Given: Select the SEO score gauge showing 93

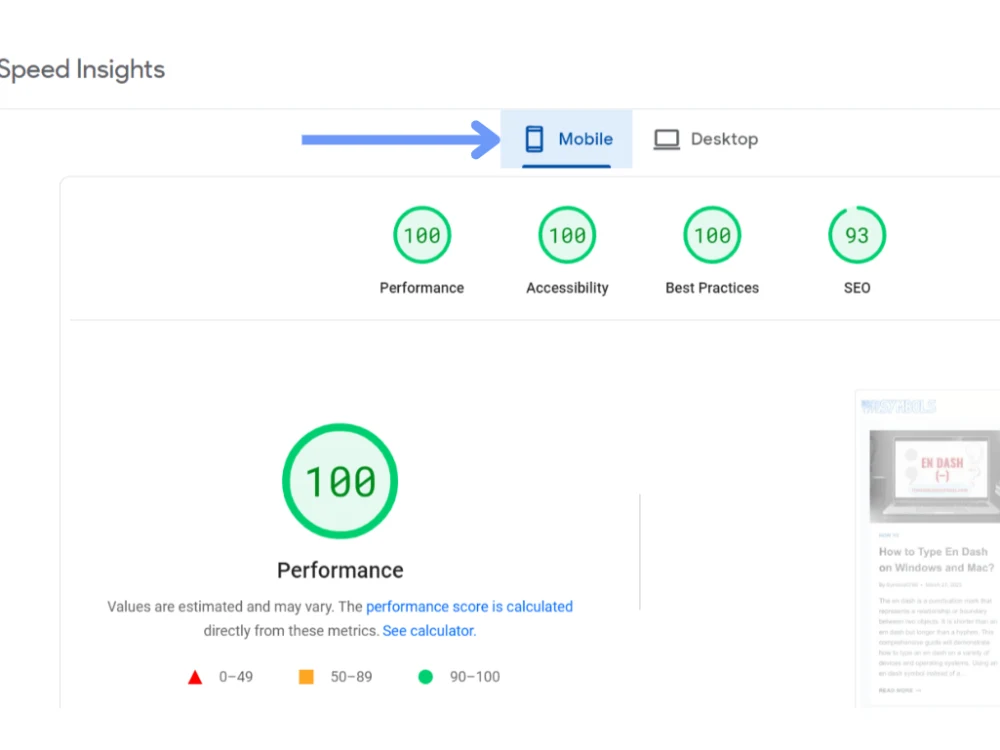Looking at the screenshot, I should click(x=857, y=235).
